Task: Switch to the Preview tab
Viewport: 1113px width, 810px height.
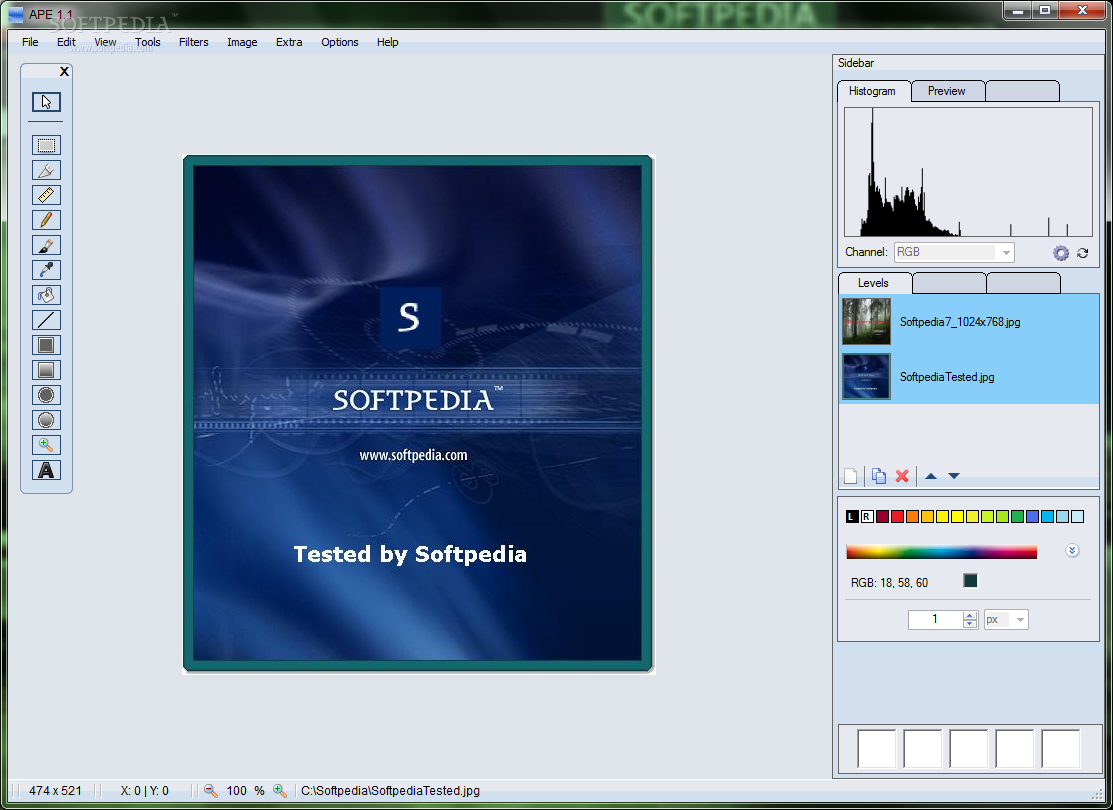Action: tap(947, 91)
